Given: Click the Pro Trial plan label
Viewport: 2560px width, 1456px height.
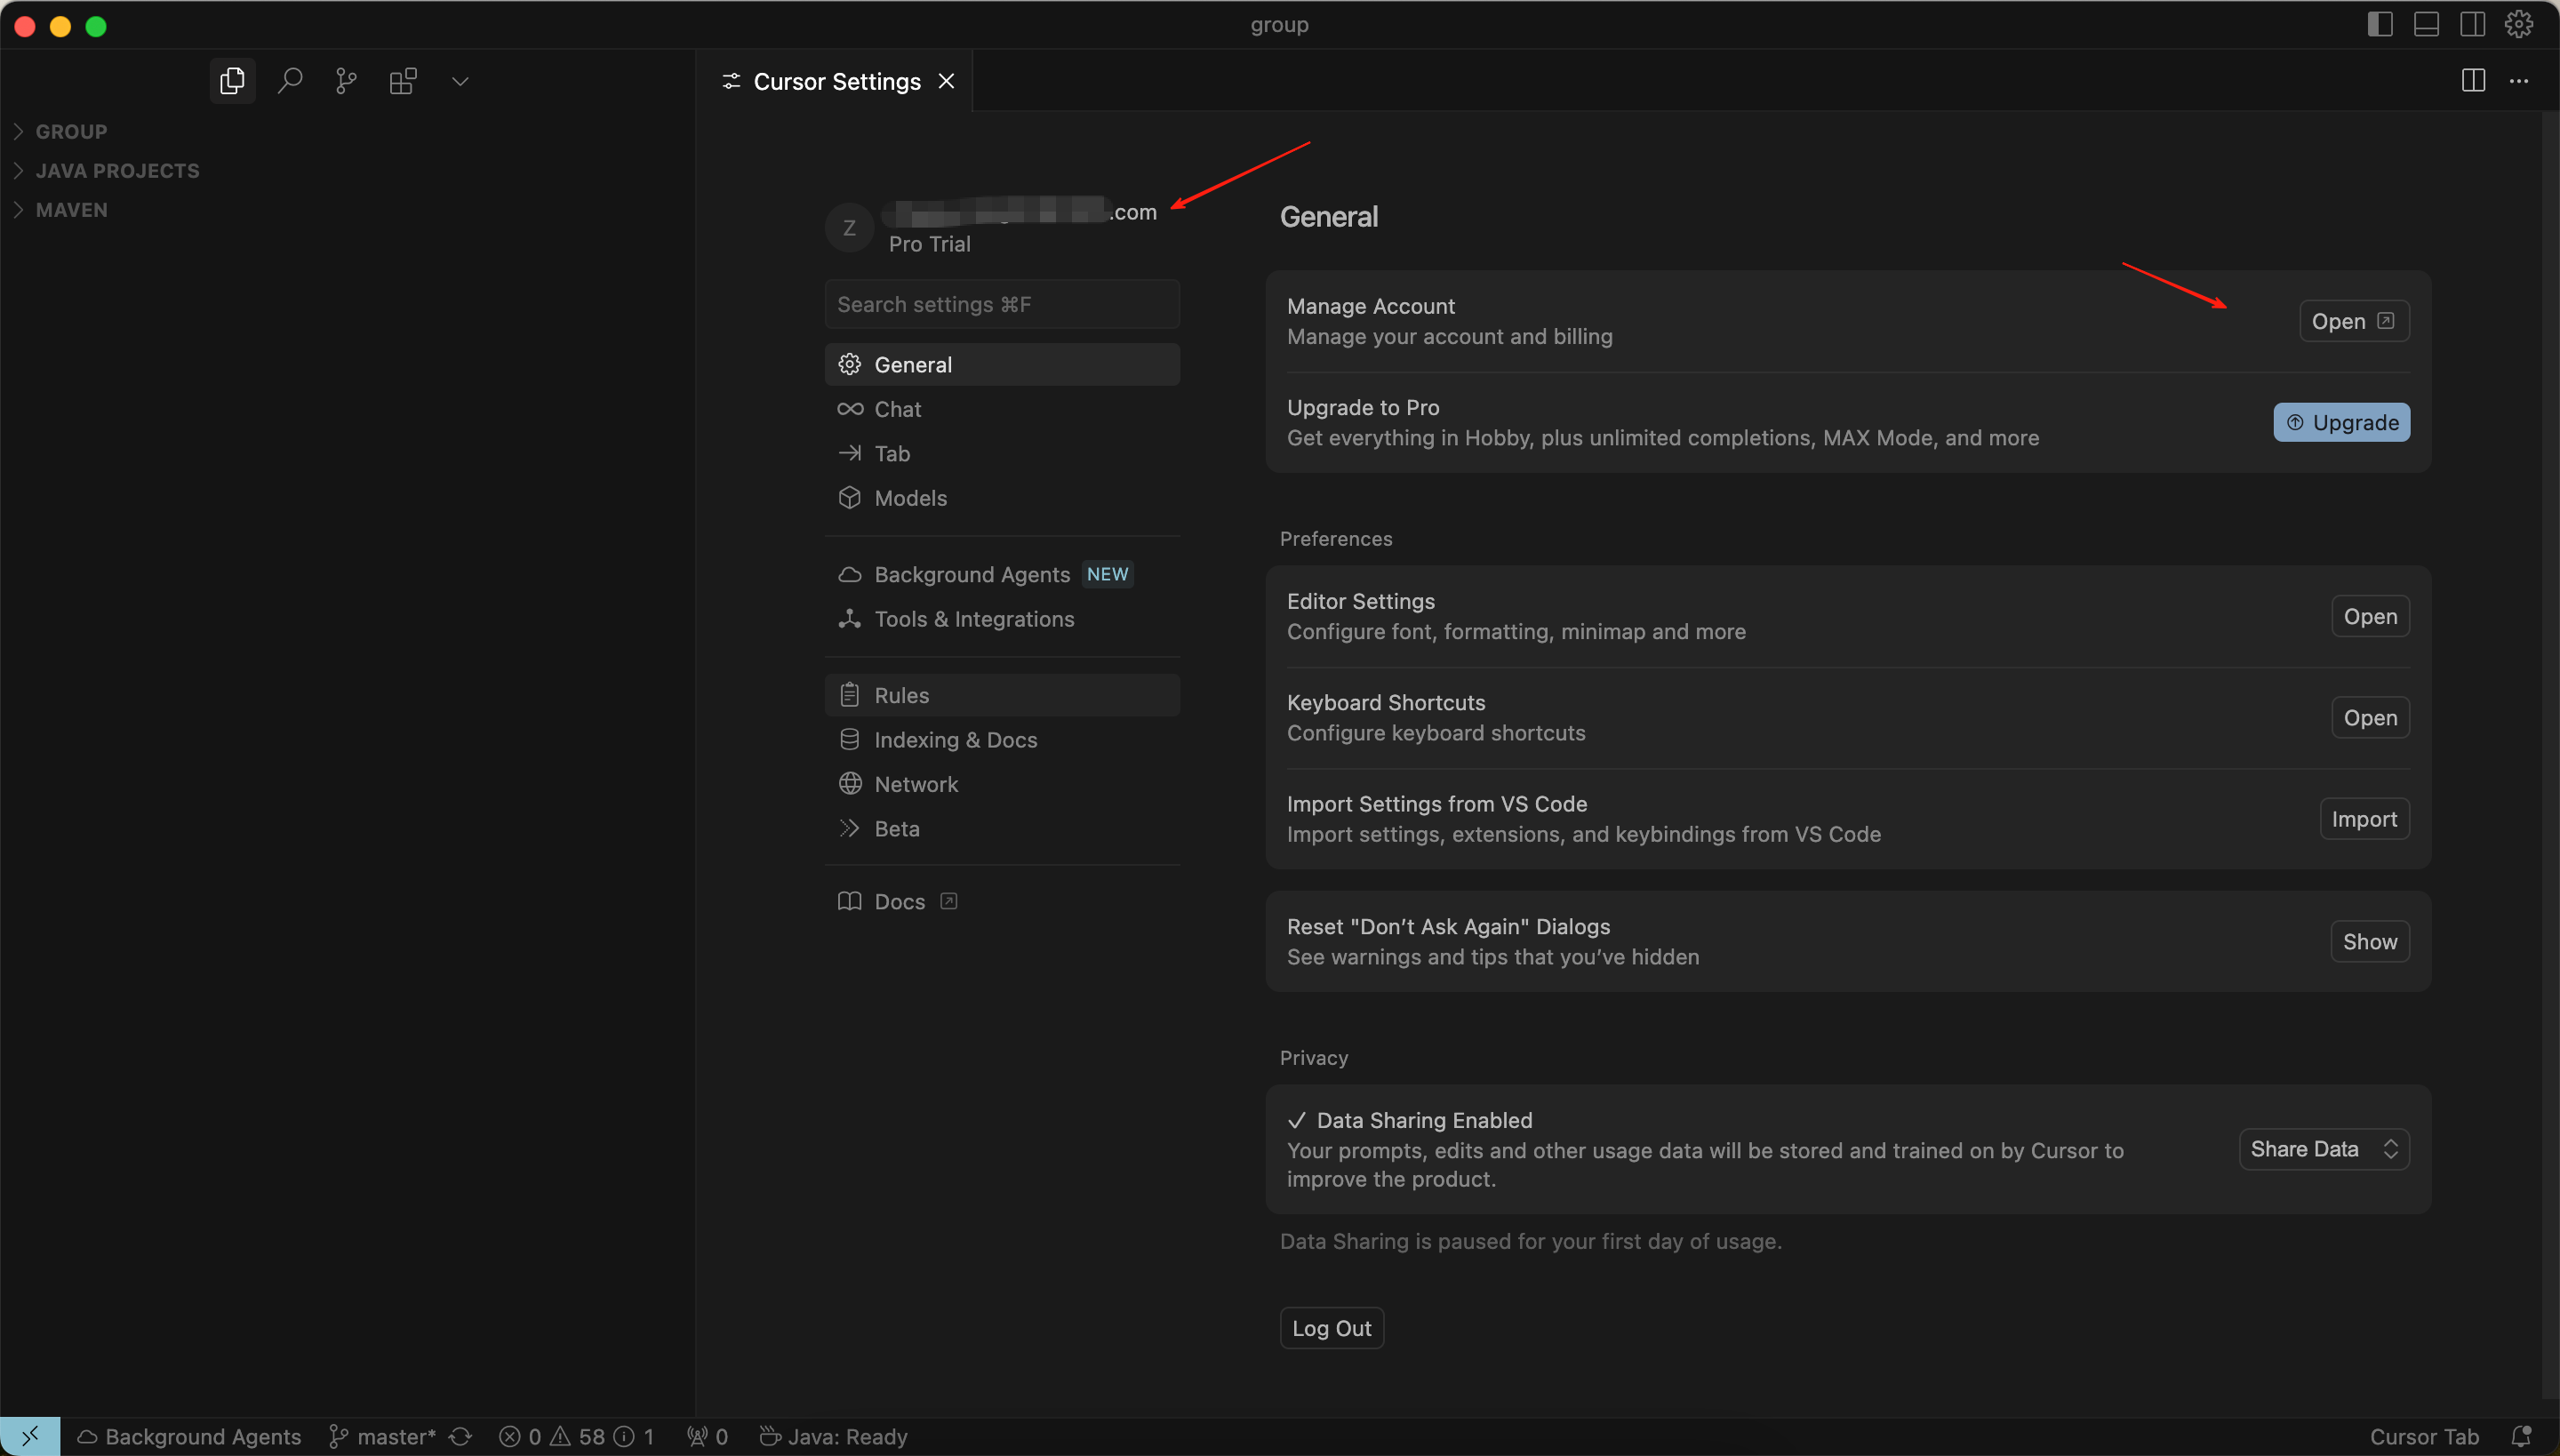Looking at the screenshot, I should (929, 244).
